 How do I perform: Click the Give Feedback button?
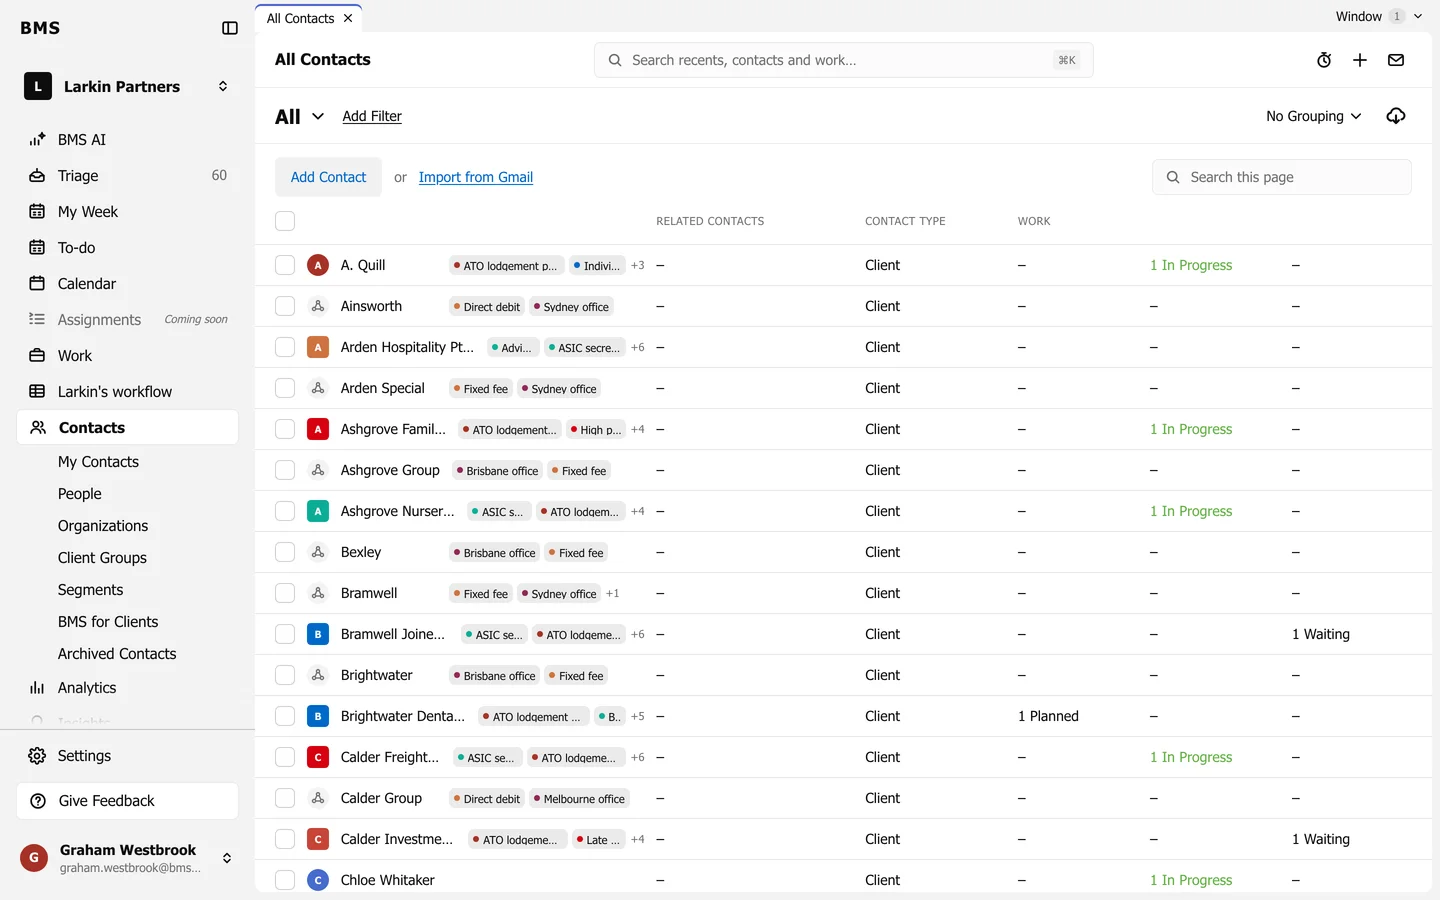tap(128, 801)
